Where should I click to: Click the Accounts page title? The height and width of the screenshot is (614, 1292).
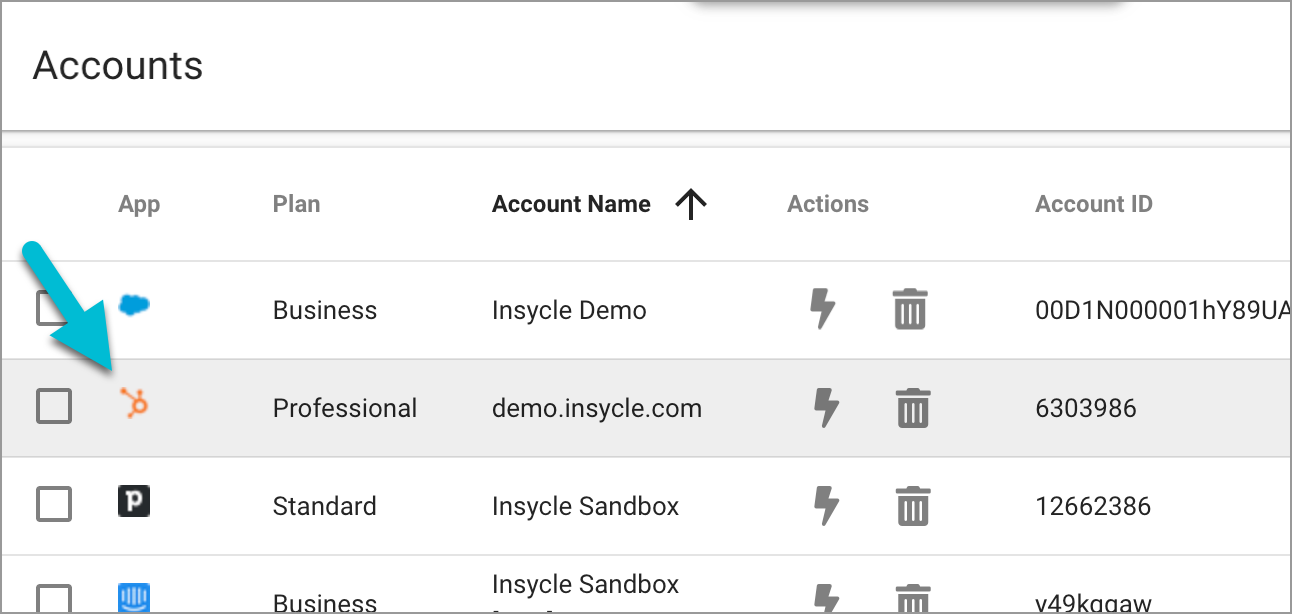pos(117,65)
